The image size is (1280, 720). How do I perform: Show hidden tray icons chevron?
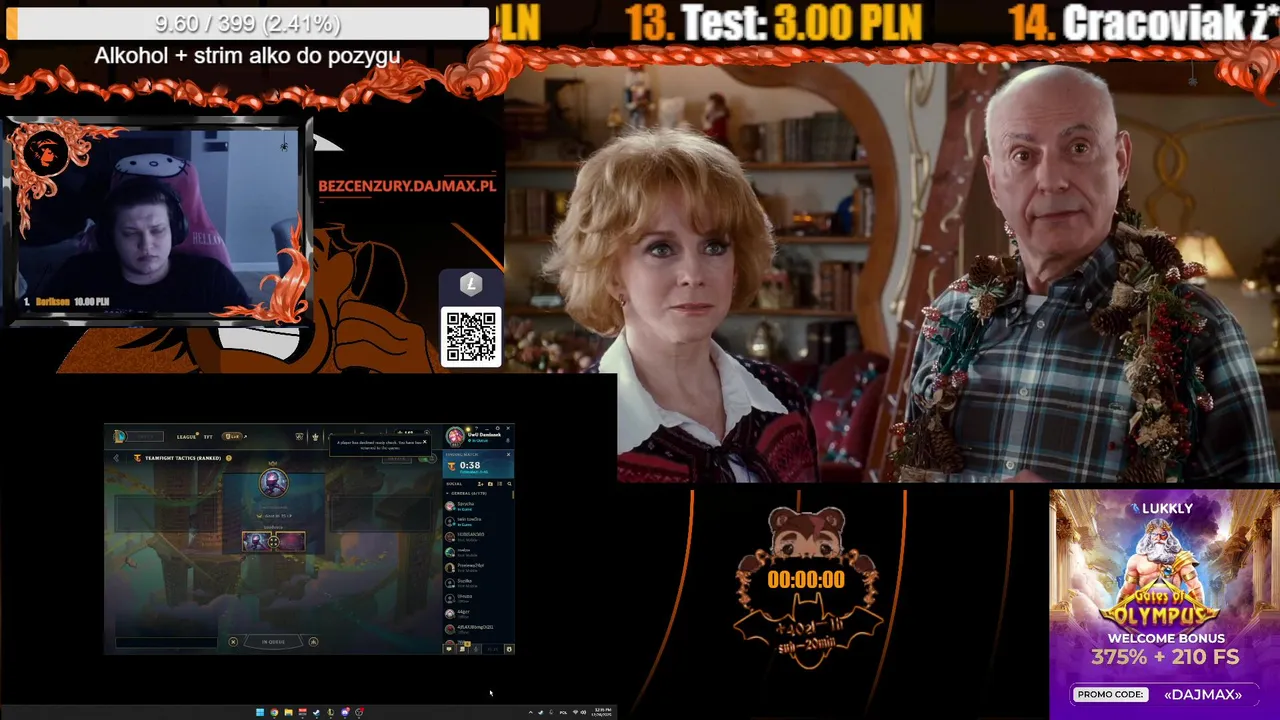pos(531,712)
